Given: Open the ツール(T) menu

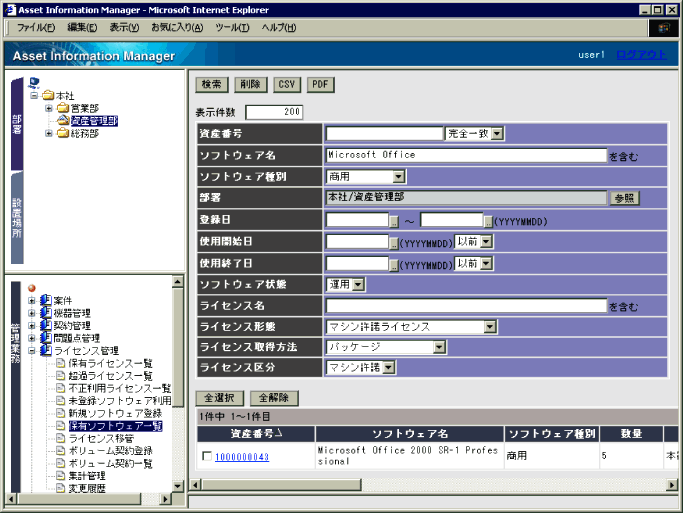Looking at the screenshot, I should point(232,28).
